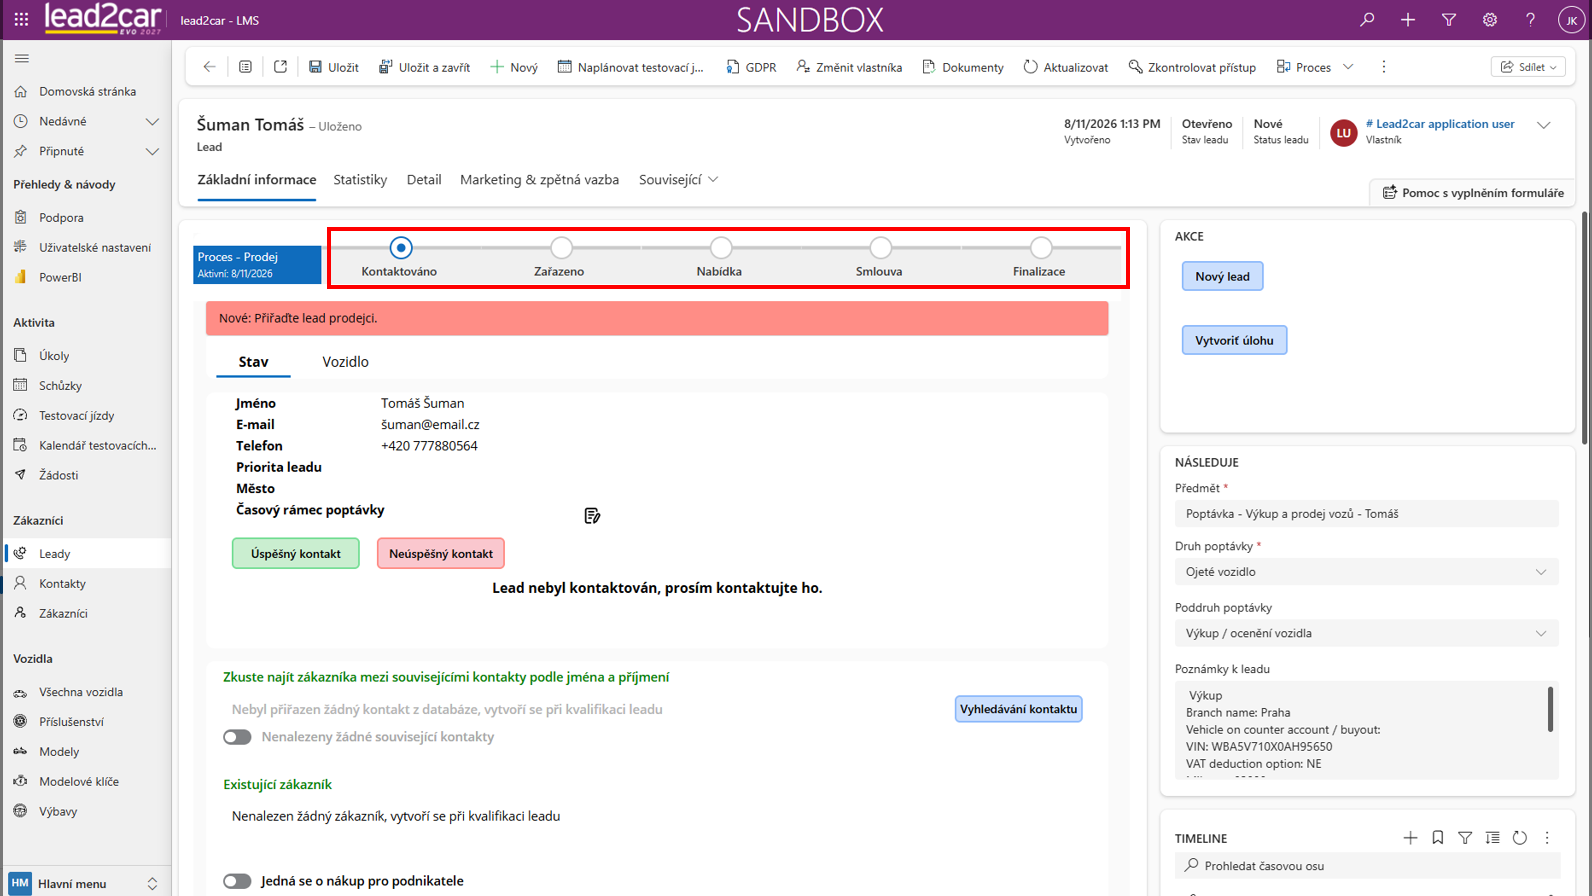Switch to the Vozidlo sub-tab
1592x896 pixels.
click(345, 362)
